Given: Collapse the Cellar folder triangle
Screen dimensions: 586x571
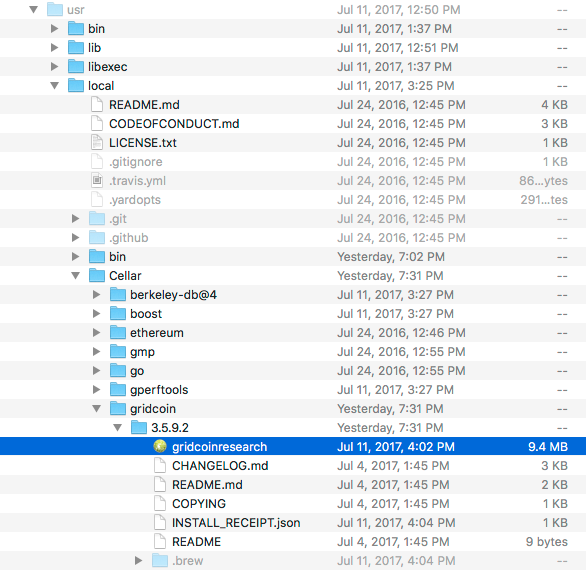Looking at the screenshot, I should (x=75, y=276).
